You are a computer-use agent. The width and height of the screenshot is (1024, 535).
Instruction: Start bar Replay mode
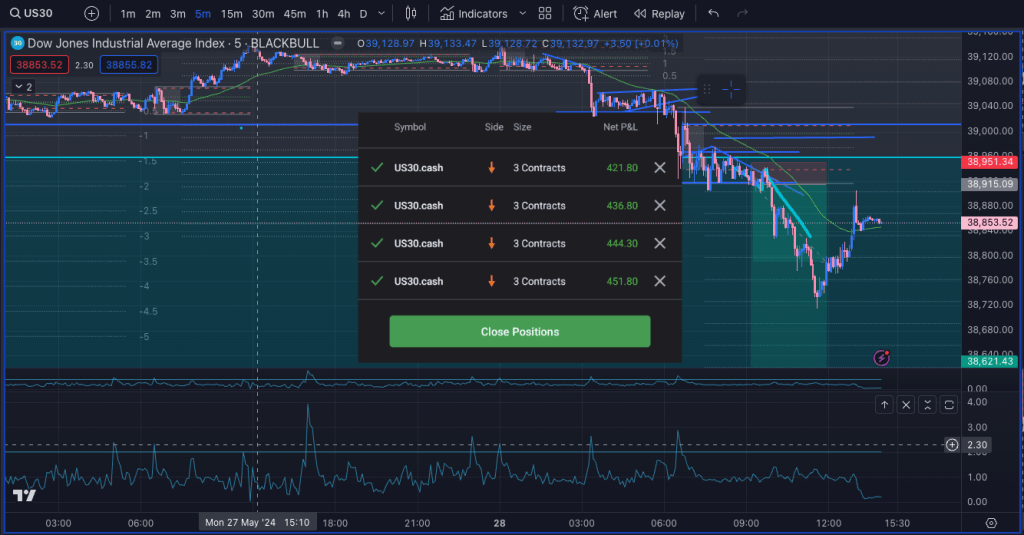pos(659,14)
